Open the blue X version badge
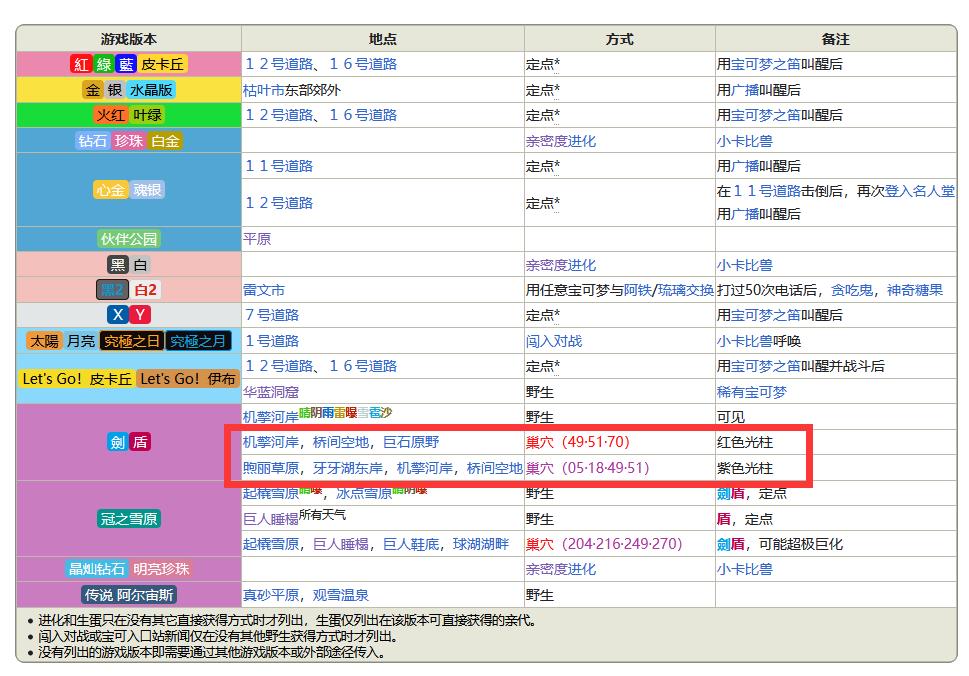This screenshot has width=969, height=676. coord(117,315)
